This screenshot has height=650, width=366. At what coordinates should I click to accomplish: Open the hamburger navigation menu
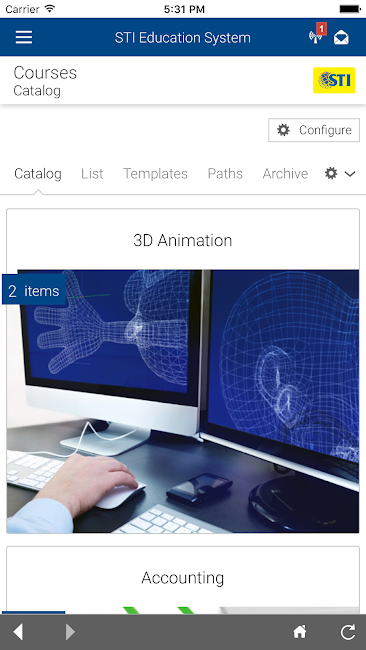click(x=24, y=38)
